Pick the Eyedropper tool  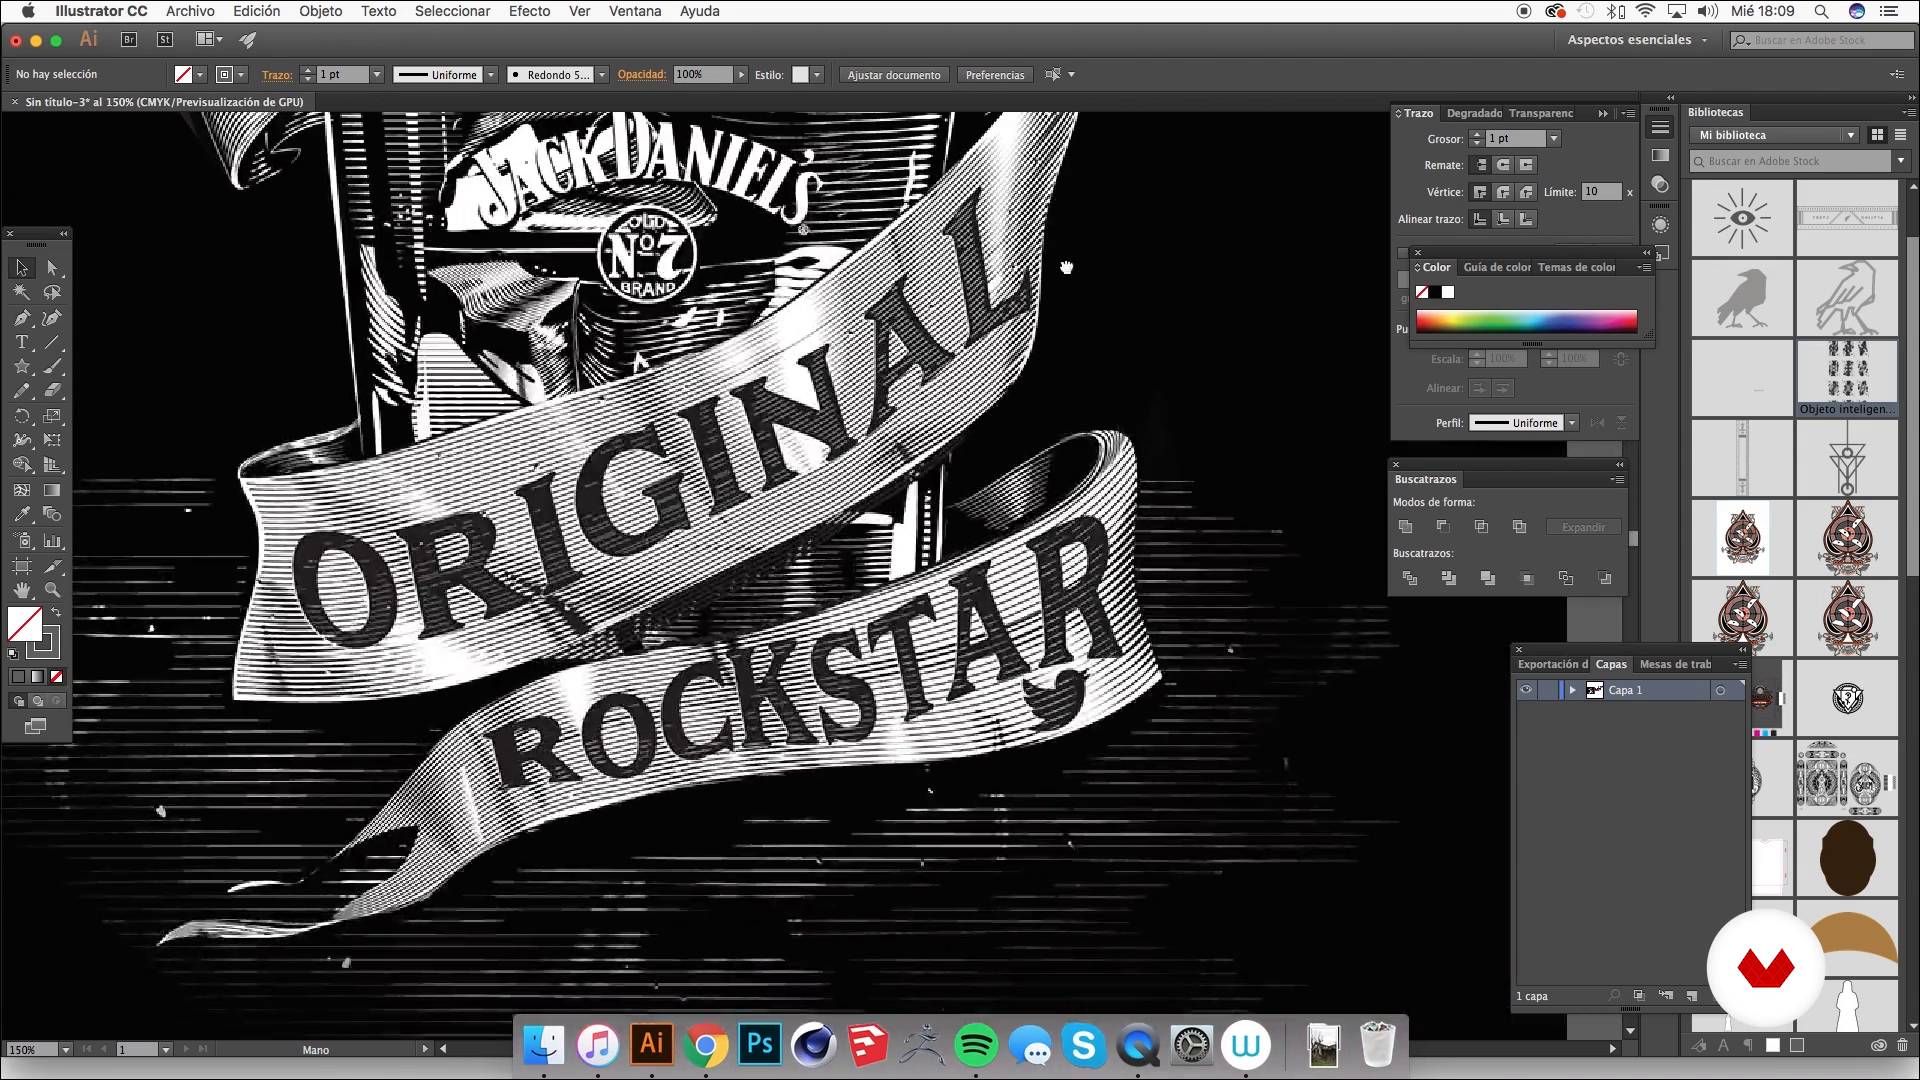22,515
